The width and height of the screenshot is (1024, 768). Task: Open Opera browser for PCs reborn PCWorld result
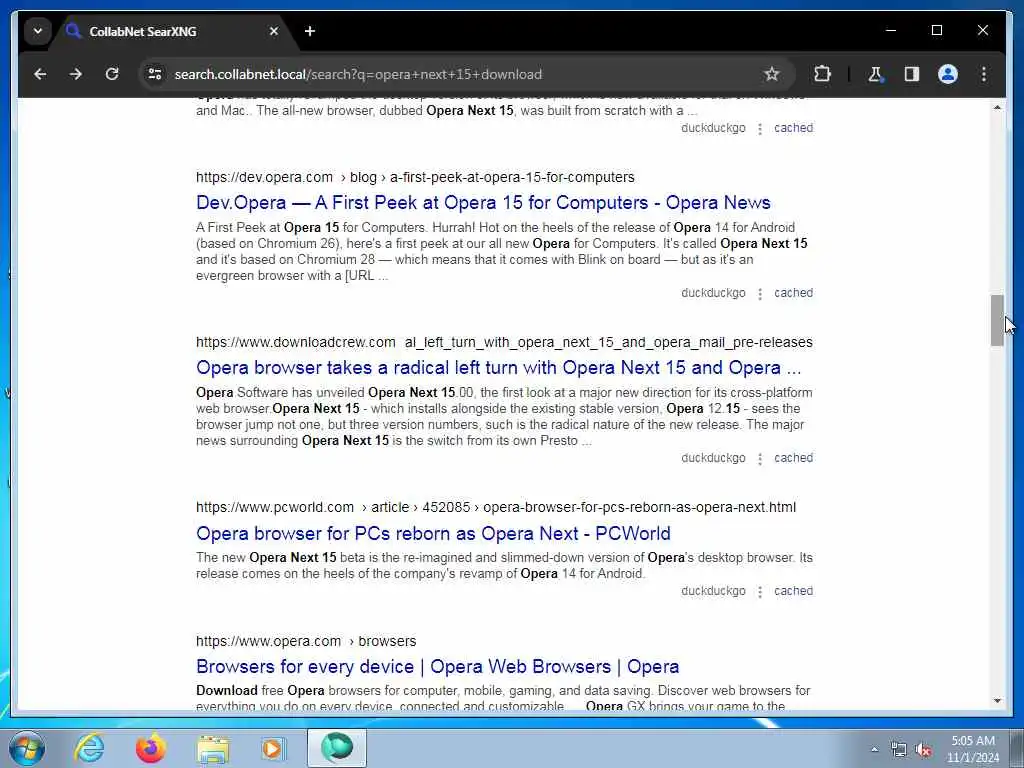point(433,534)
